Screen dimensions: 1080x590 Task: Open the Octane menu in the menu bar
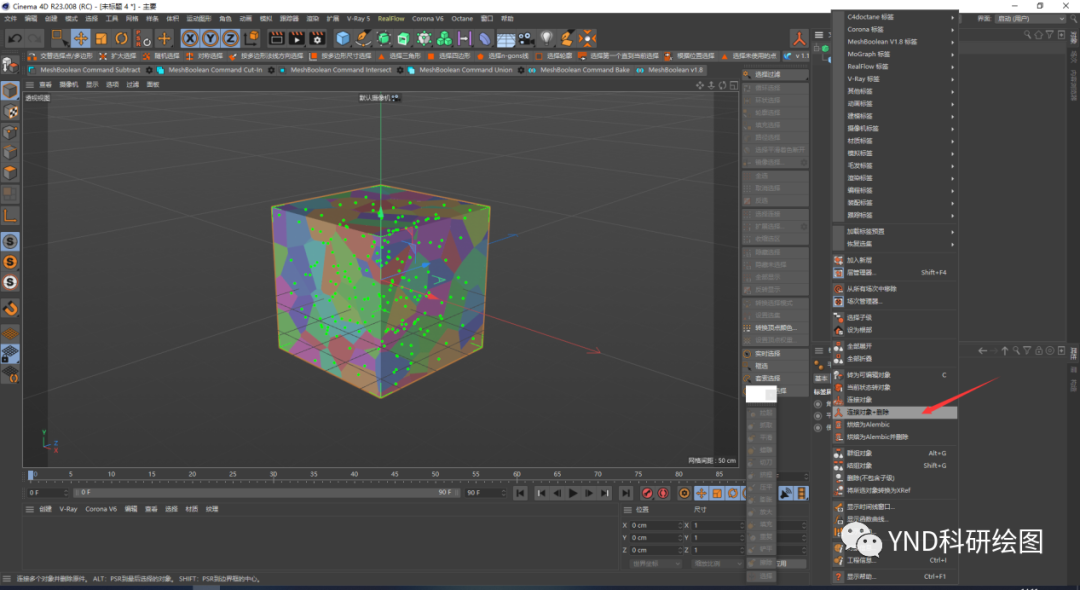click(462, 19)
